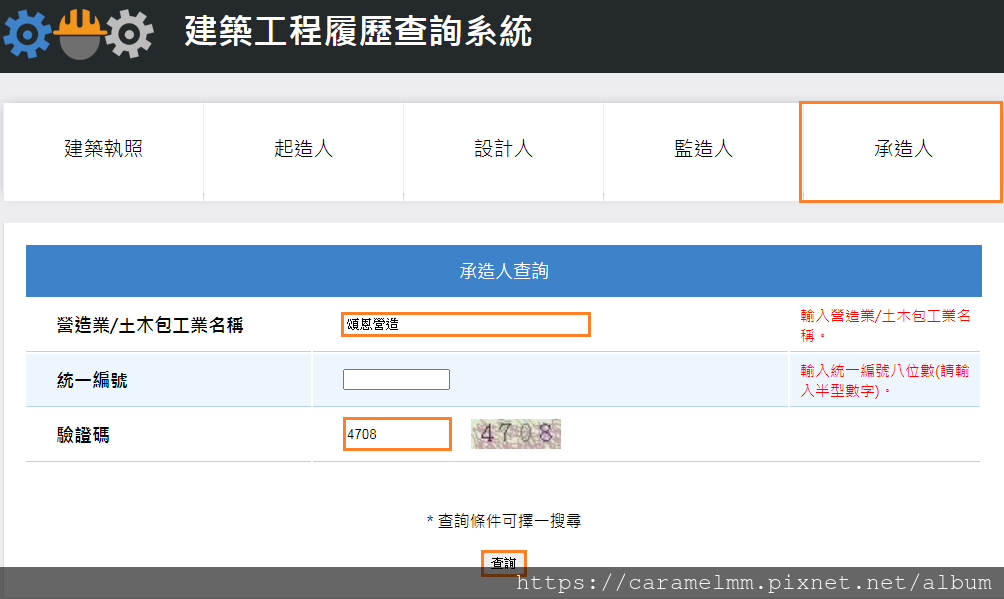Open the 建築執照 tab
This screenshot has height=599, width=1004.
(x=104, y=152)
